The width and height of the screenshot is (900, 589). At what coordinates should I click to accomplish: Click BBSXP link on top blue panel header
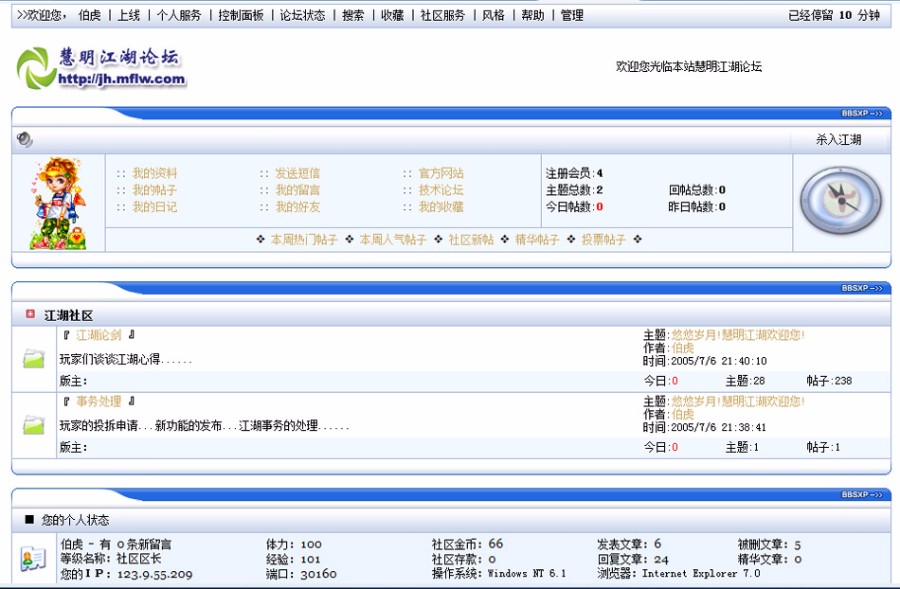point(862,113)
